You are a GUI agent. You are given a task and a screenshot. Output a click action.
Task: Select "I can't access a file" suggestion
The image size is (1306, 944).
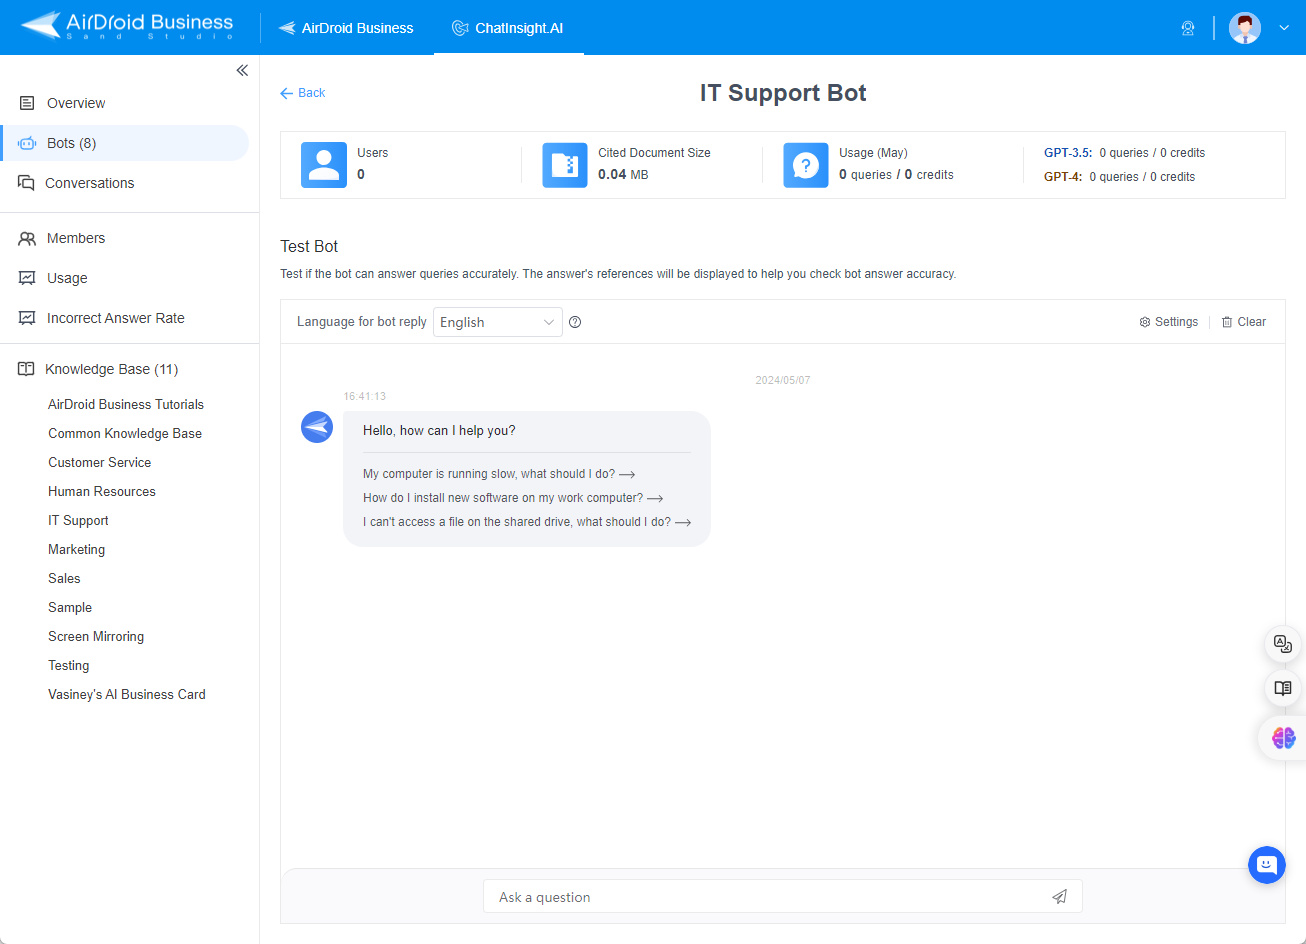[x=527, y=522]
